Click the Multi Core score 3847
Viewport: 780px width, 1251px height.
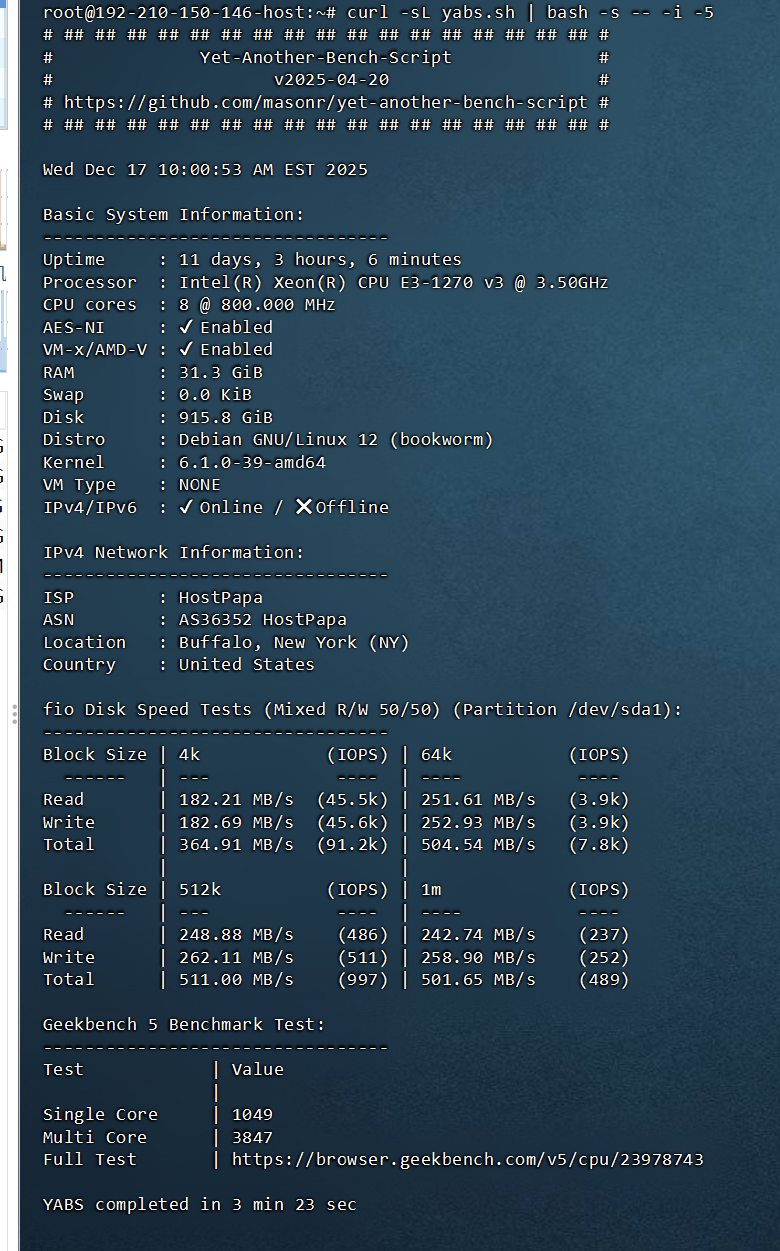click(x=252, y=1137)
